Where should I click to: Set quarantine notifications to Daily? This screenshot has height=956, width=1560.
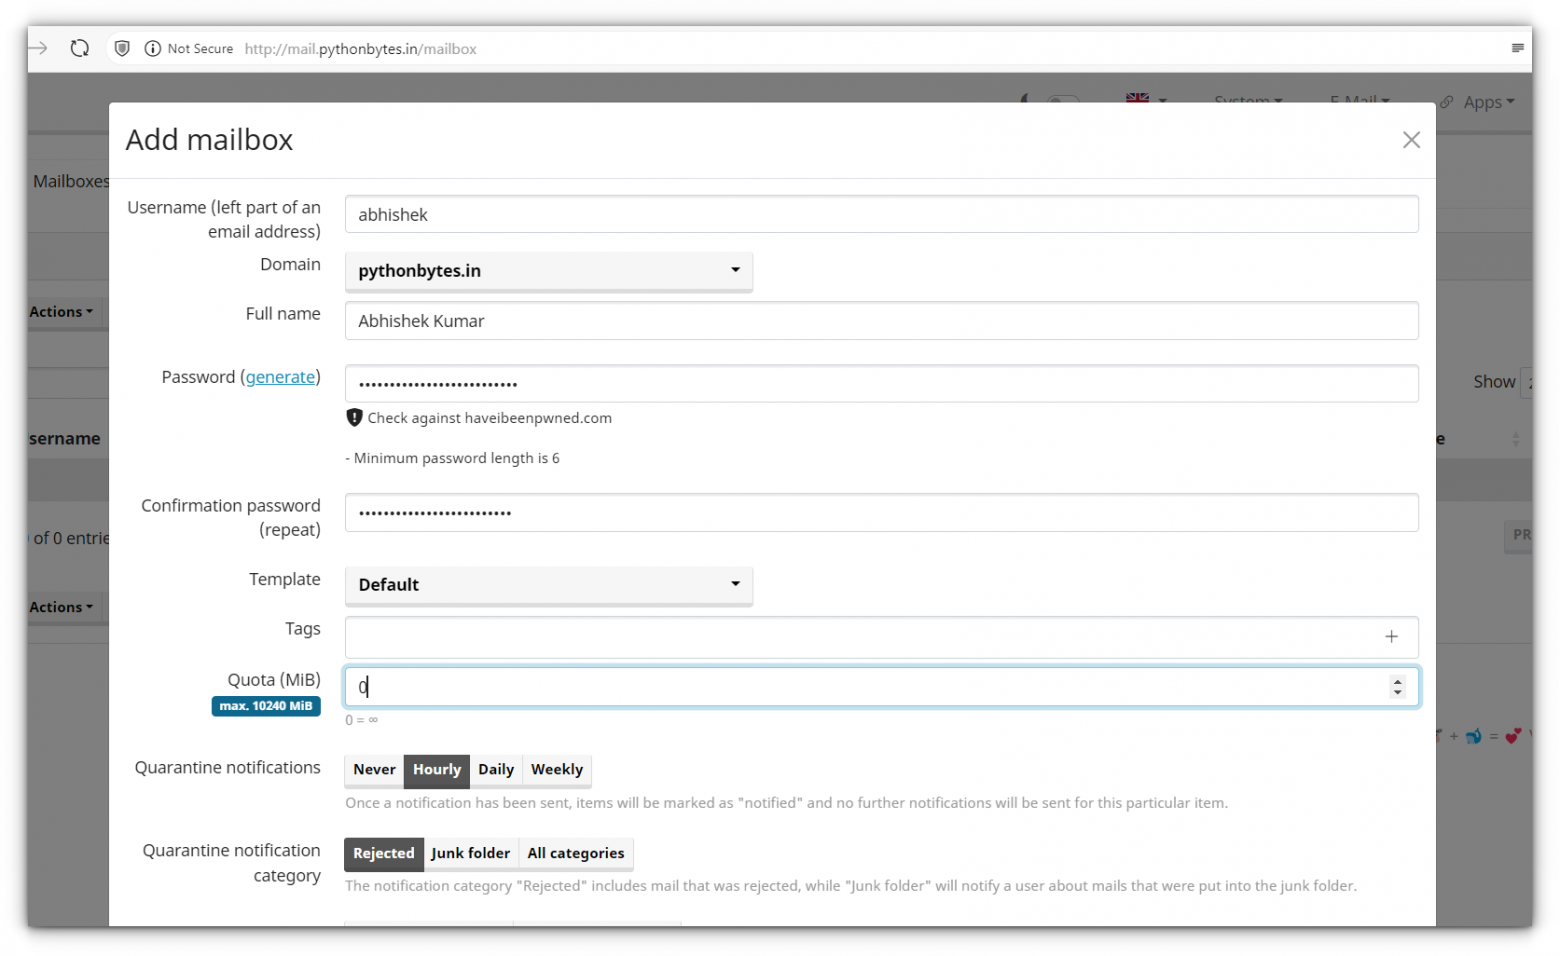coord(496,770)
